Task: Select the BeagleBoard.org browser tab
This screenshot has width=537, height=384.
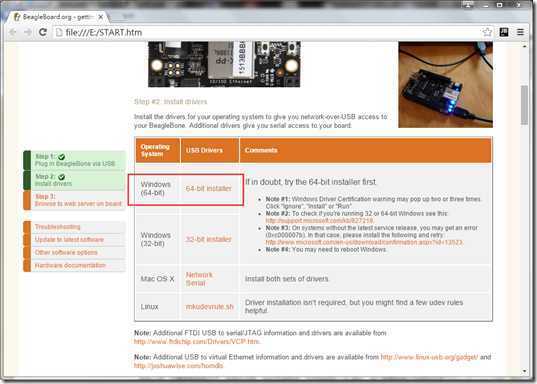Action: [x=58, y=17]
